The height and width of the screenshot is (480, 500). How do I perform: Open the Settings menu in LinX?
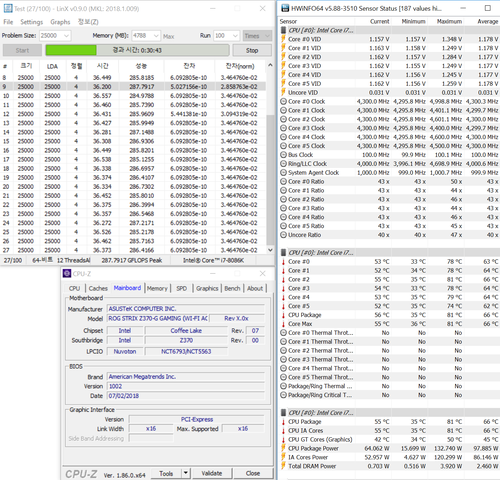point(32,22)
